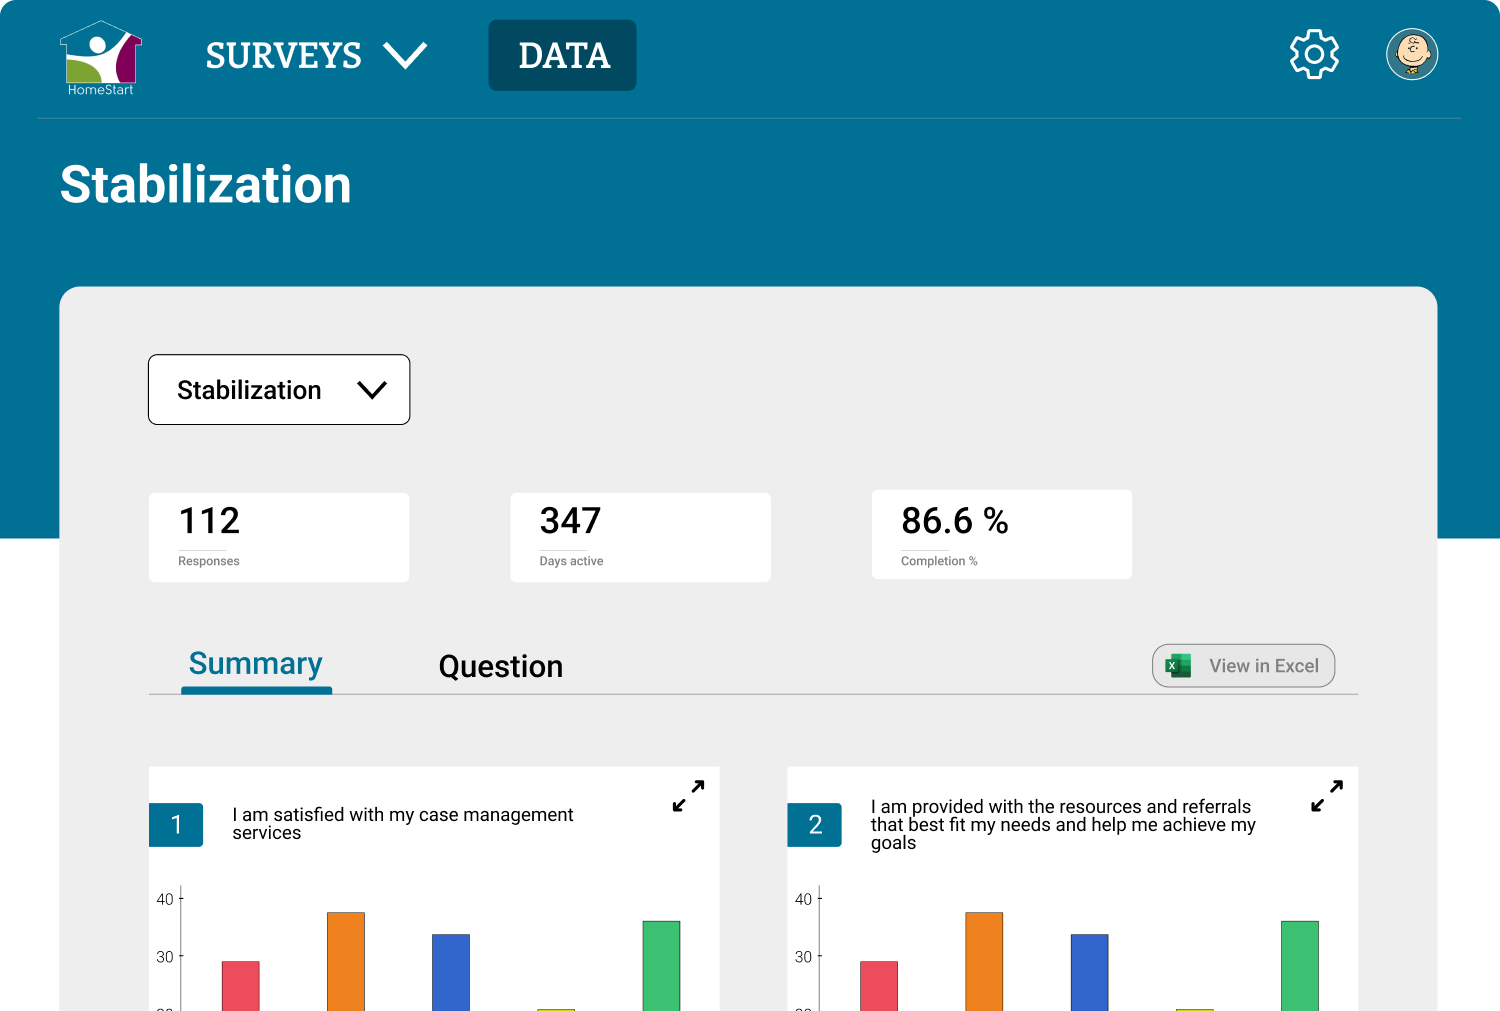Switch to the Question tab

(x=501, y=667)
